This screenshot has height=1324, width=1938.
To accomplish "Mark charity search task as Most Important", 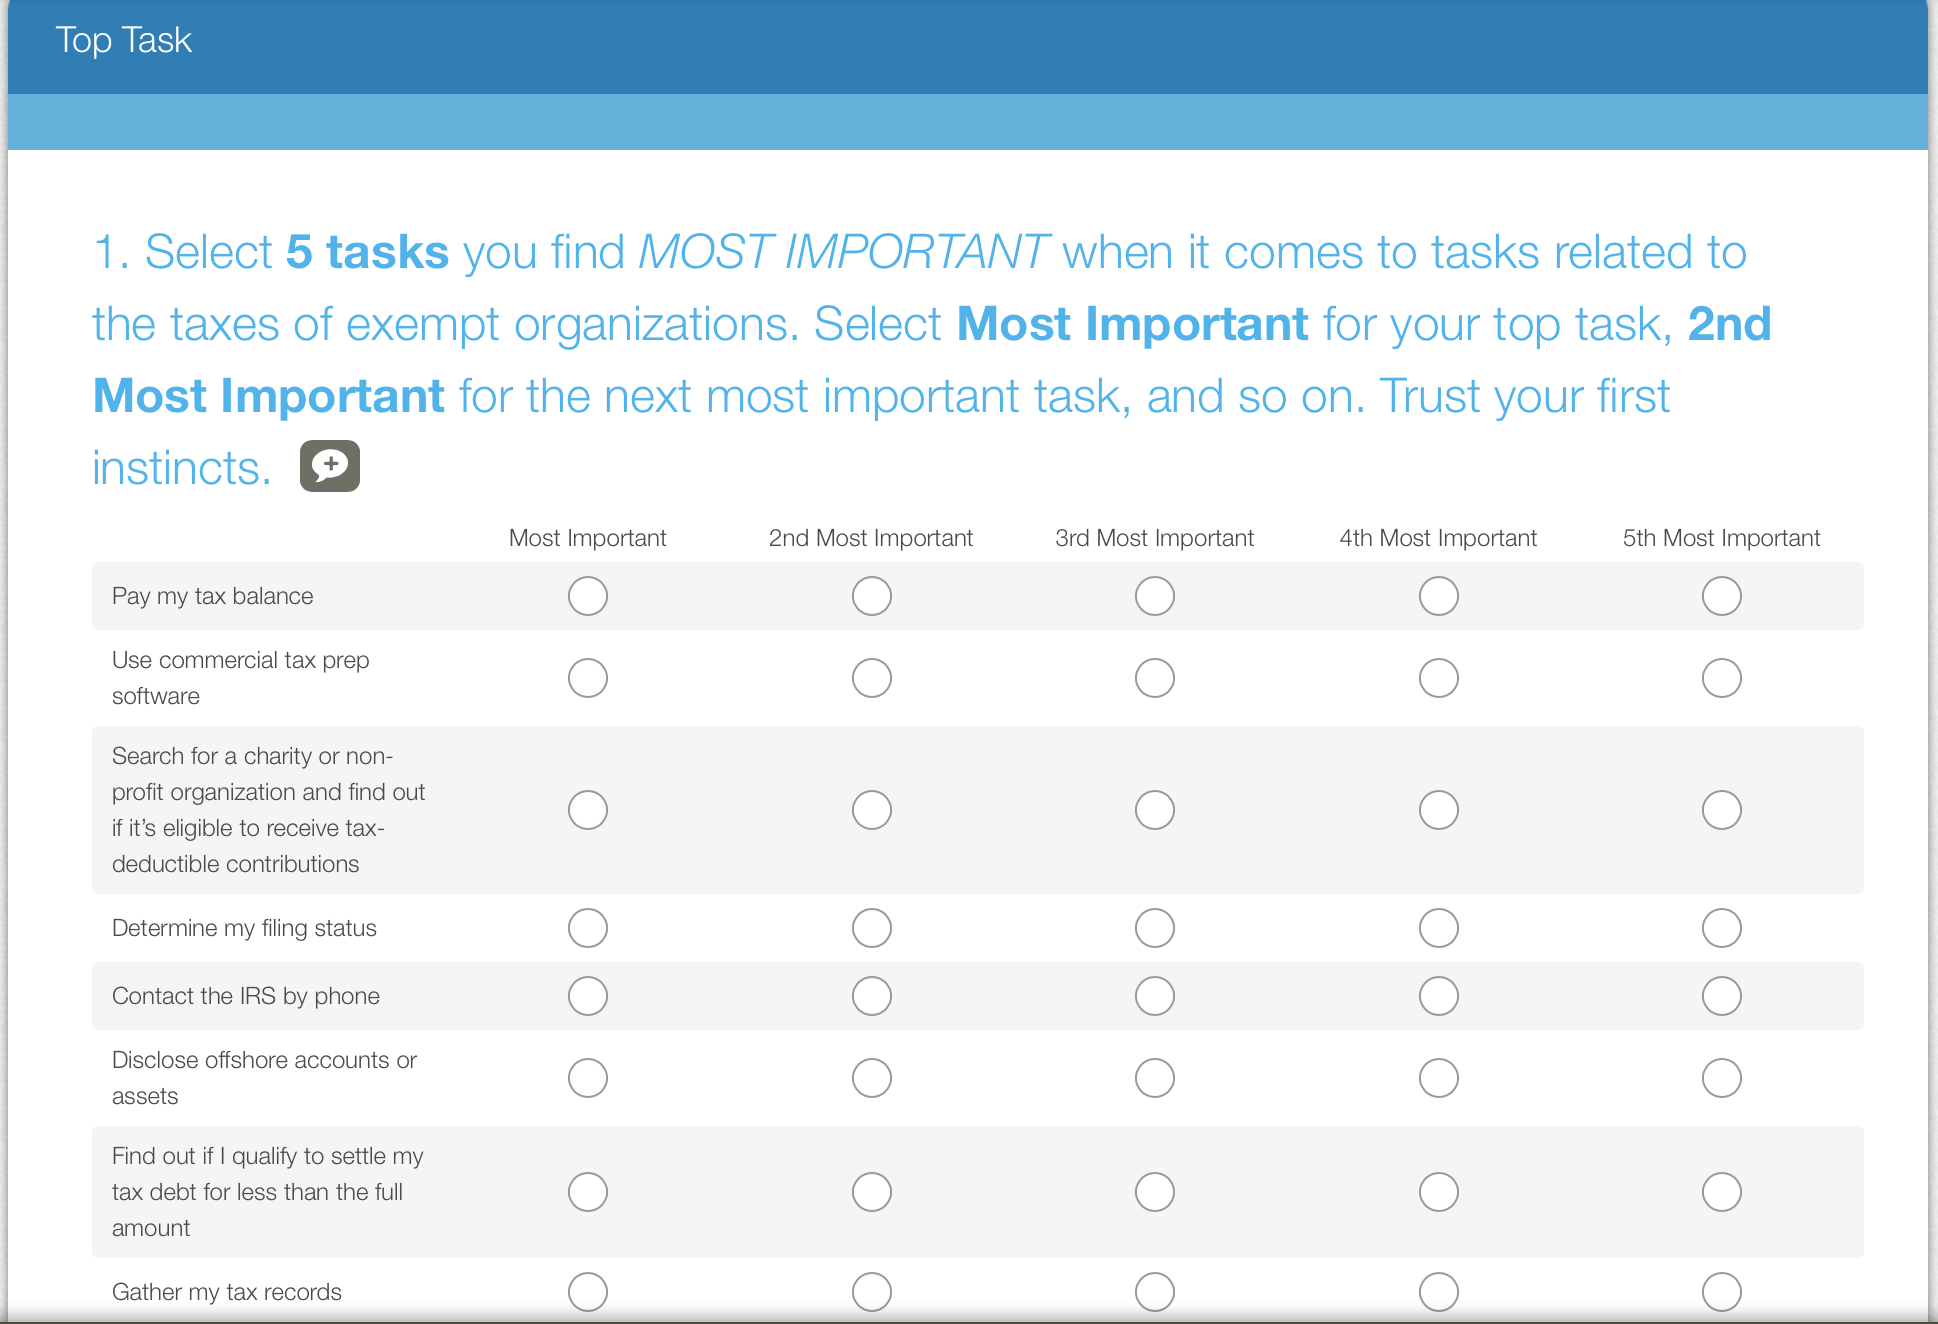I will (588, 810).
